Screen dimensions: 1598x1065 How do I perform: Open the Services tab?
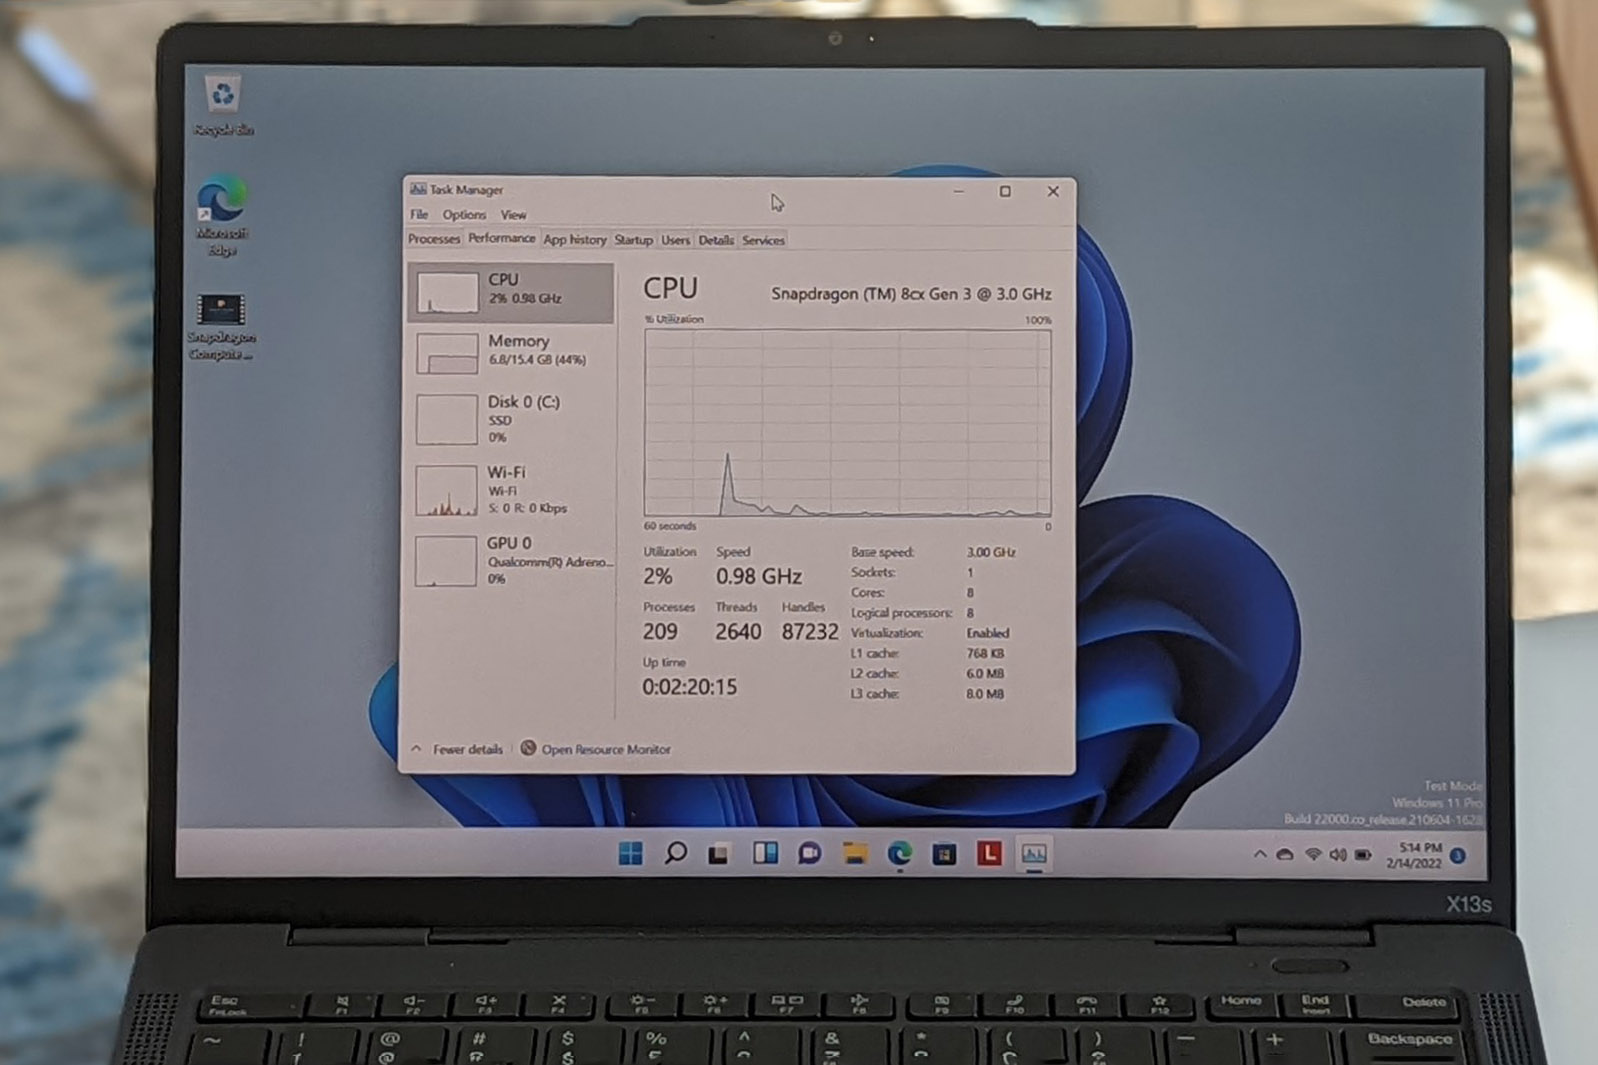[763, 239]
